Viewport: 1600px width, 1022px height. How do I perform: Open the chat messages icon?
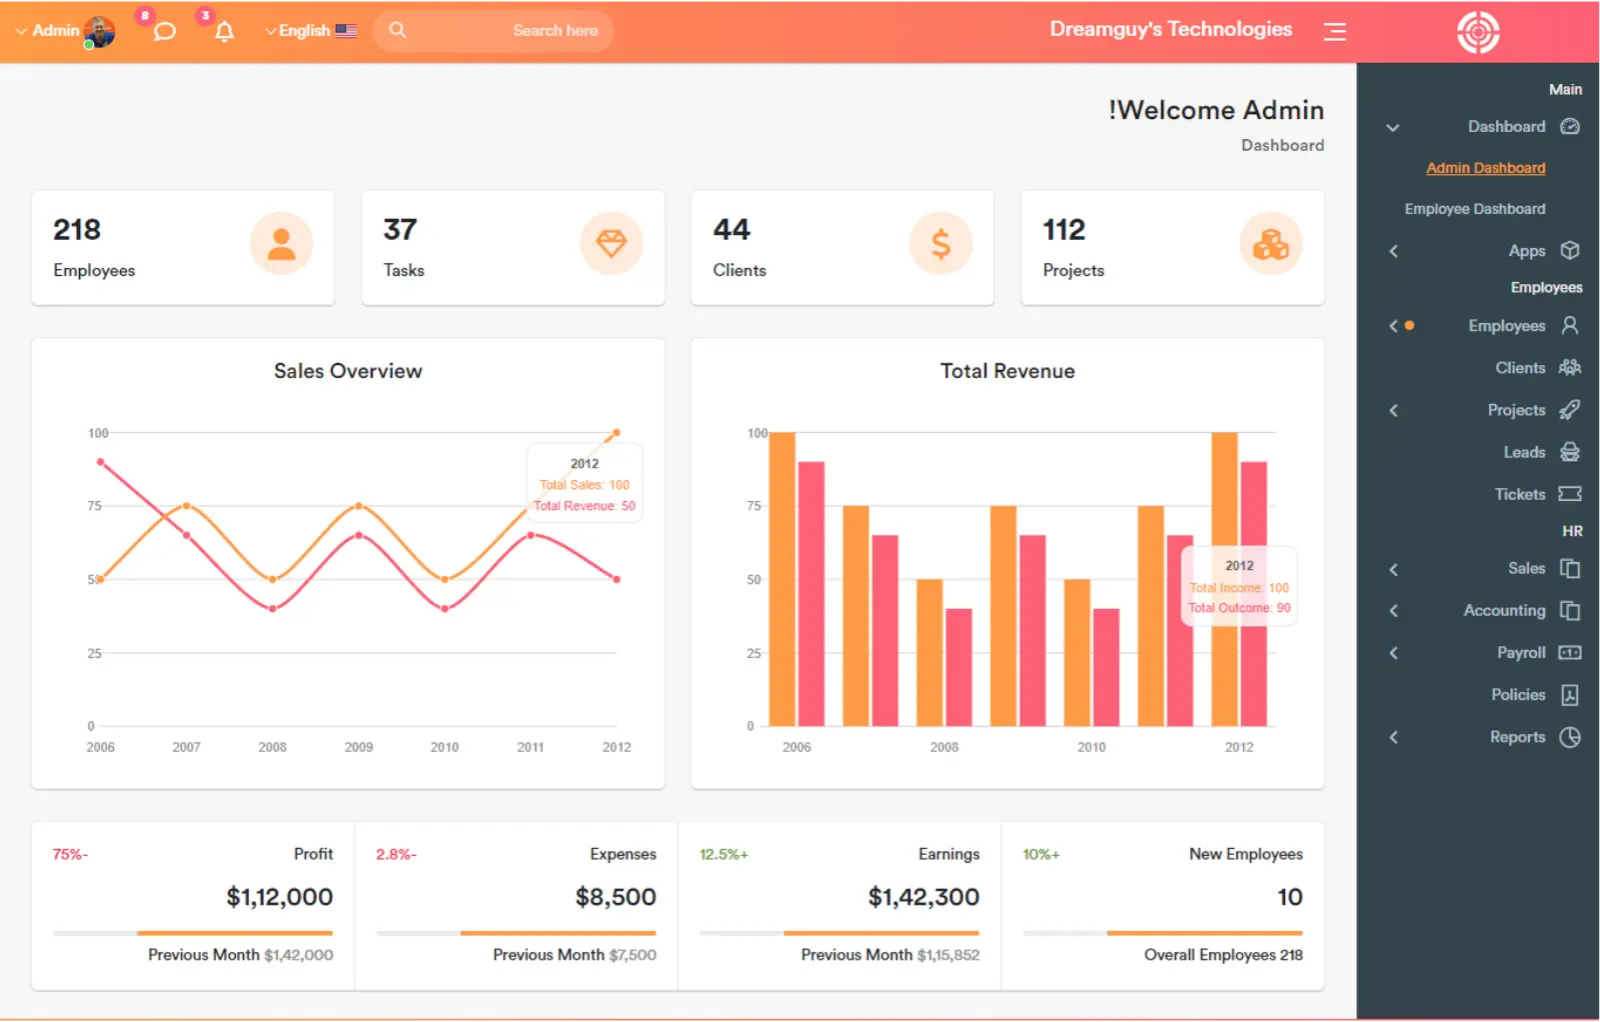click(x=165, y=31)
